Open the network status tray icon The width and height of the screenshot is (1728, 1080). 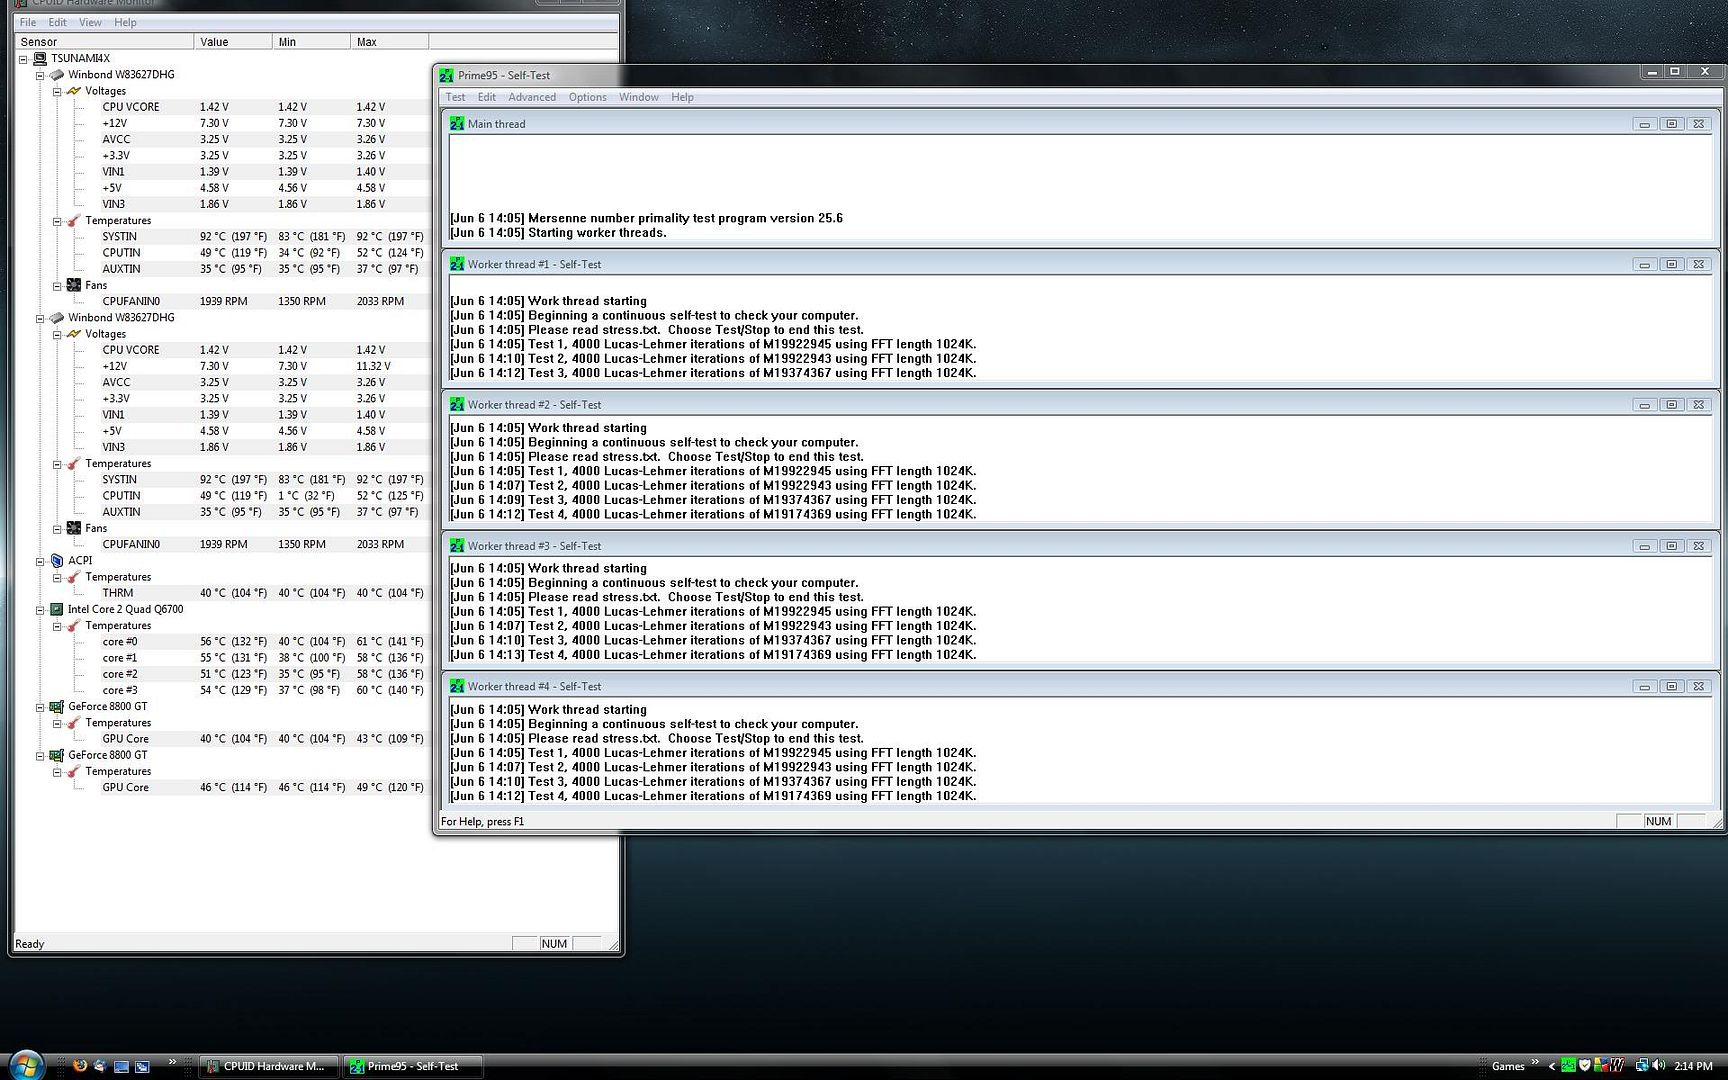[1642, 1066]
